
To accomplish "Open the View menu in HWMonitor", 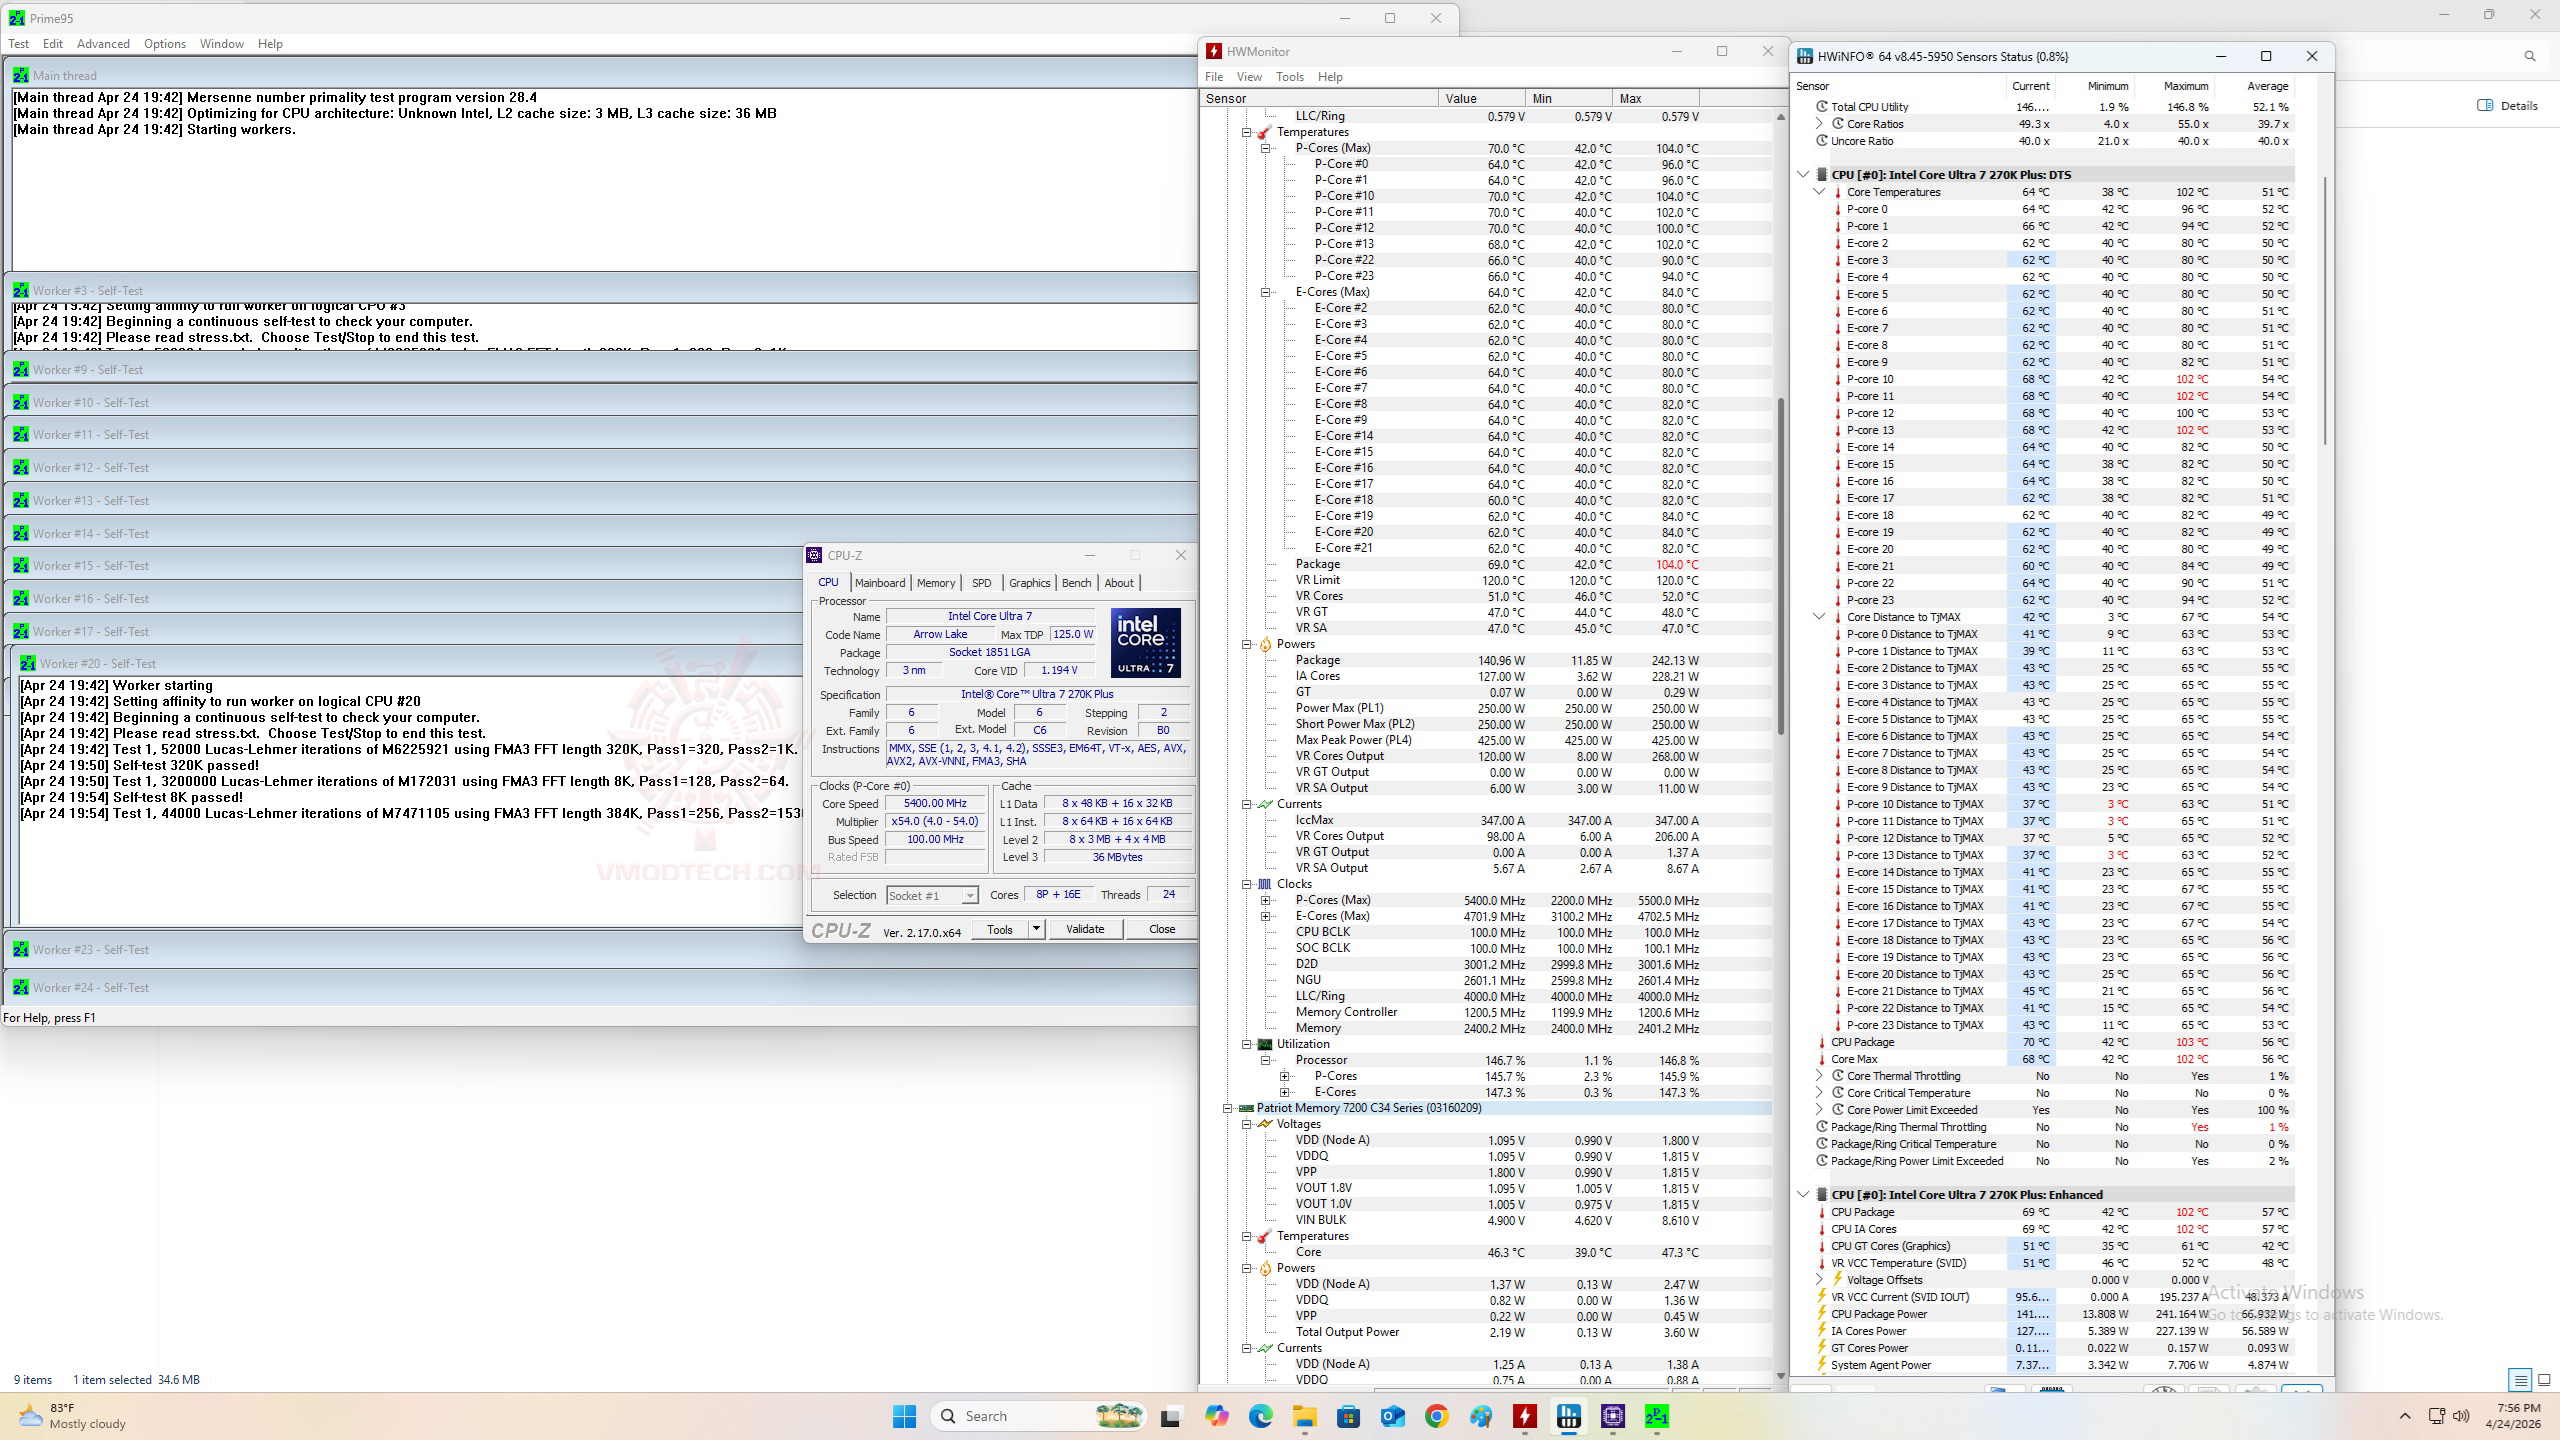I will (x=1249, y=77).
